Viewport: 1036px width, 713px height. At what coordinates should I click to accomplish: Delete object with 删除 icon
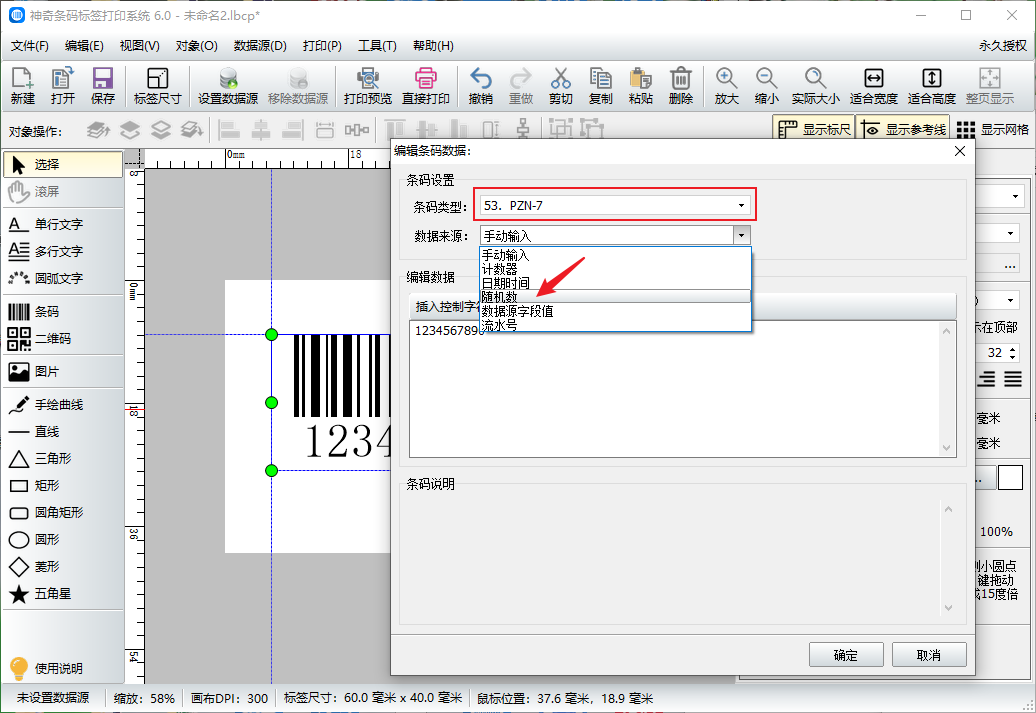[681, 86]
